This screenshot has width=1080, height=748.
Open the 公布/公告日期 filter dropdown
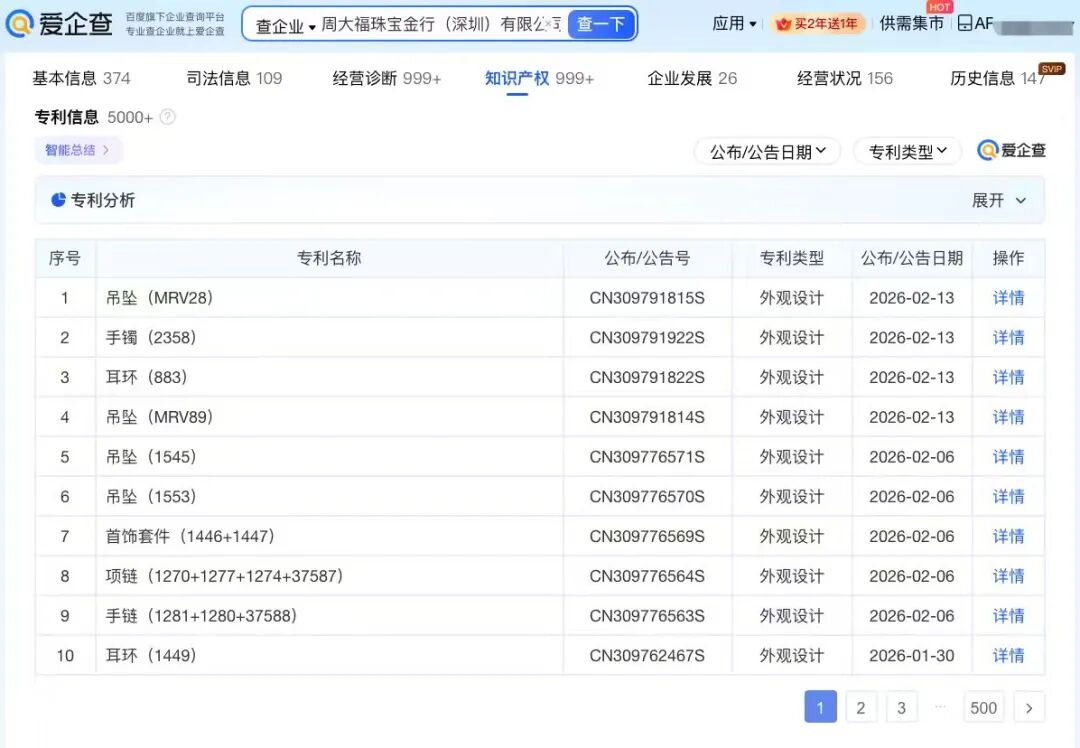coord(767,152)
